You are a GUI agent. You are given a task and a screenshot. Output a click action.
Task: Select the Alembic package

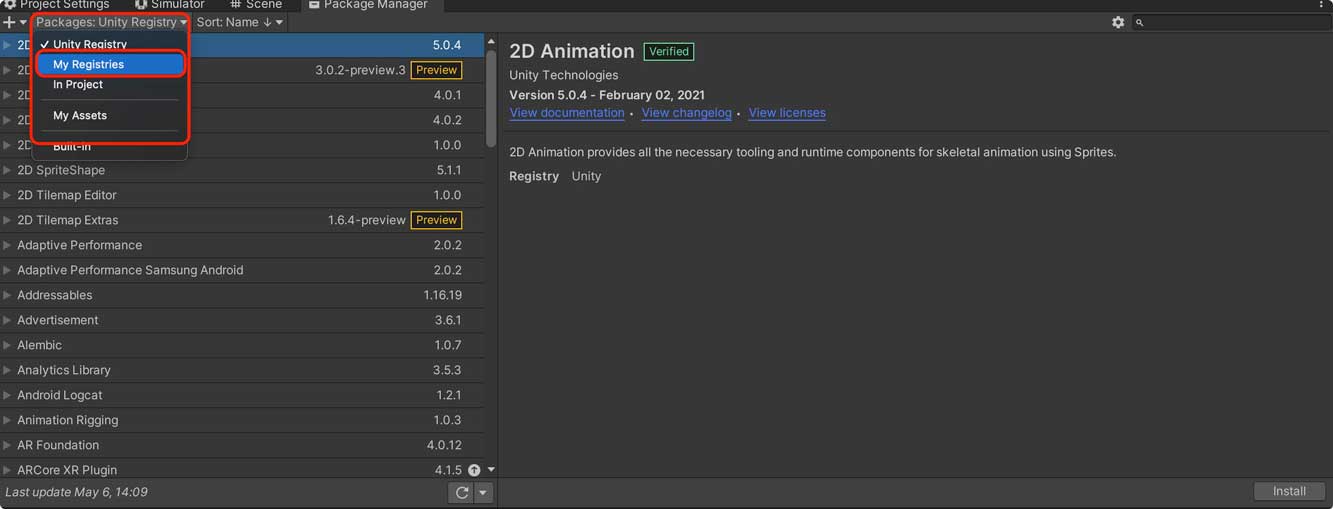click(242, 345)
